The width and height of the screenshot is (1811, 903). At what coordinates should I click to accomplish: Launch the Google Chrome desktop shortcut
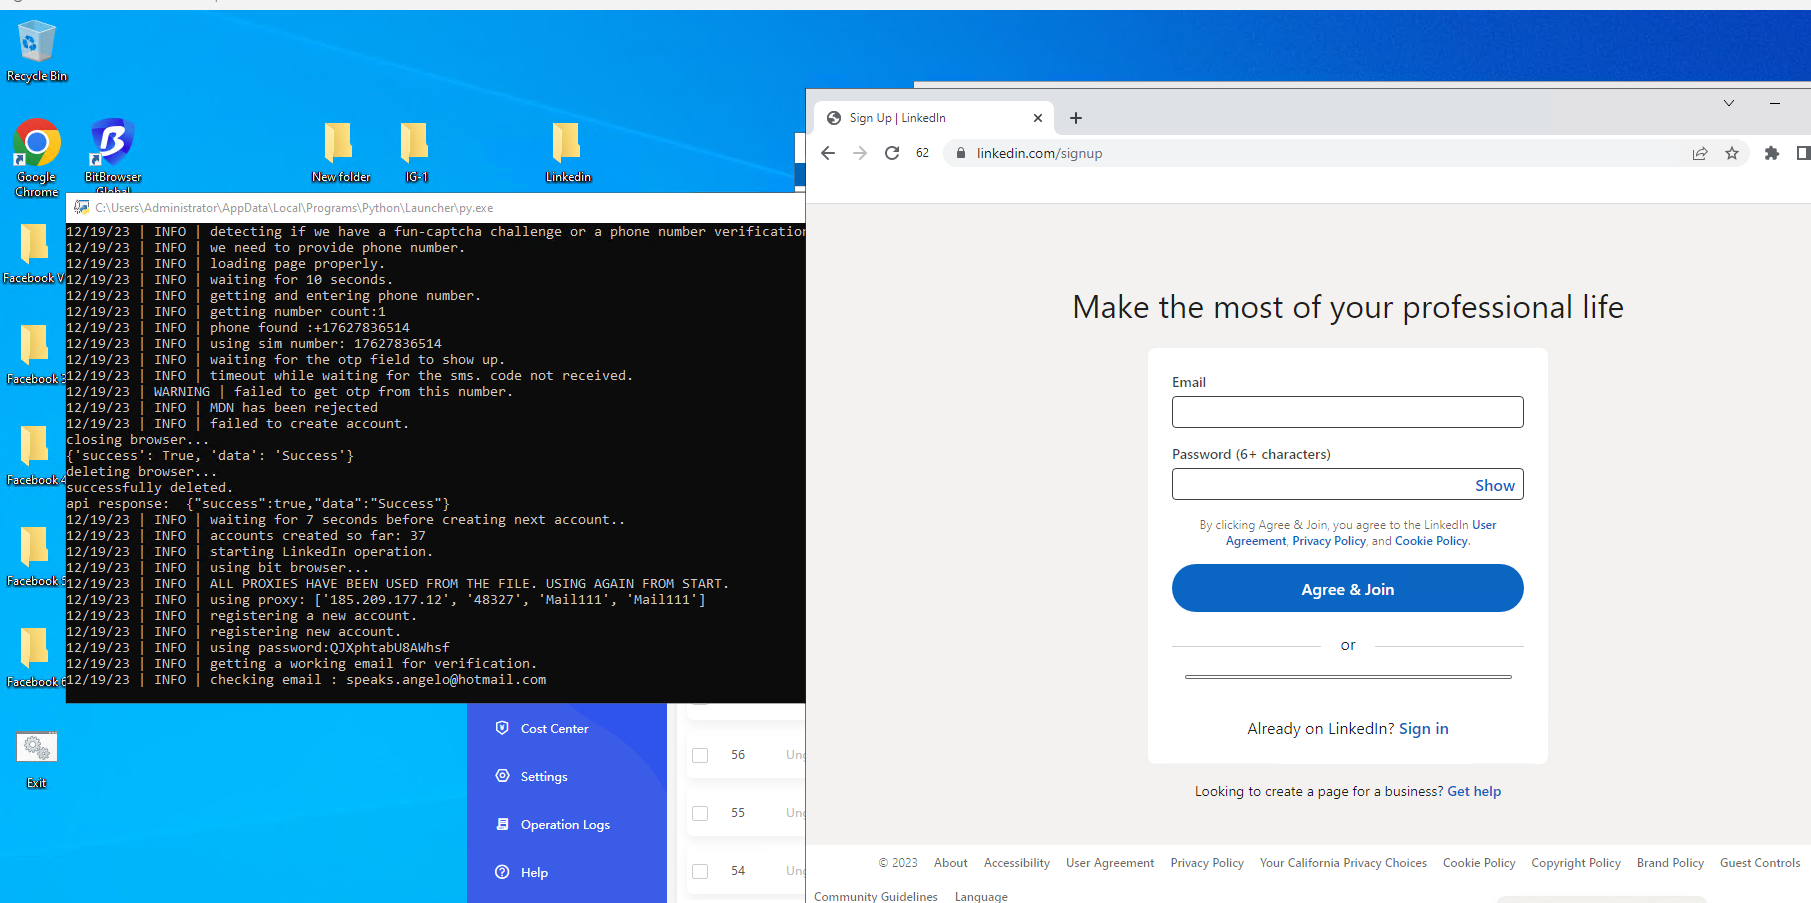point(37,157)
